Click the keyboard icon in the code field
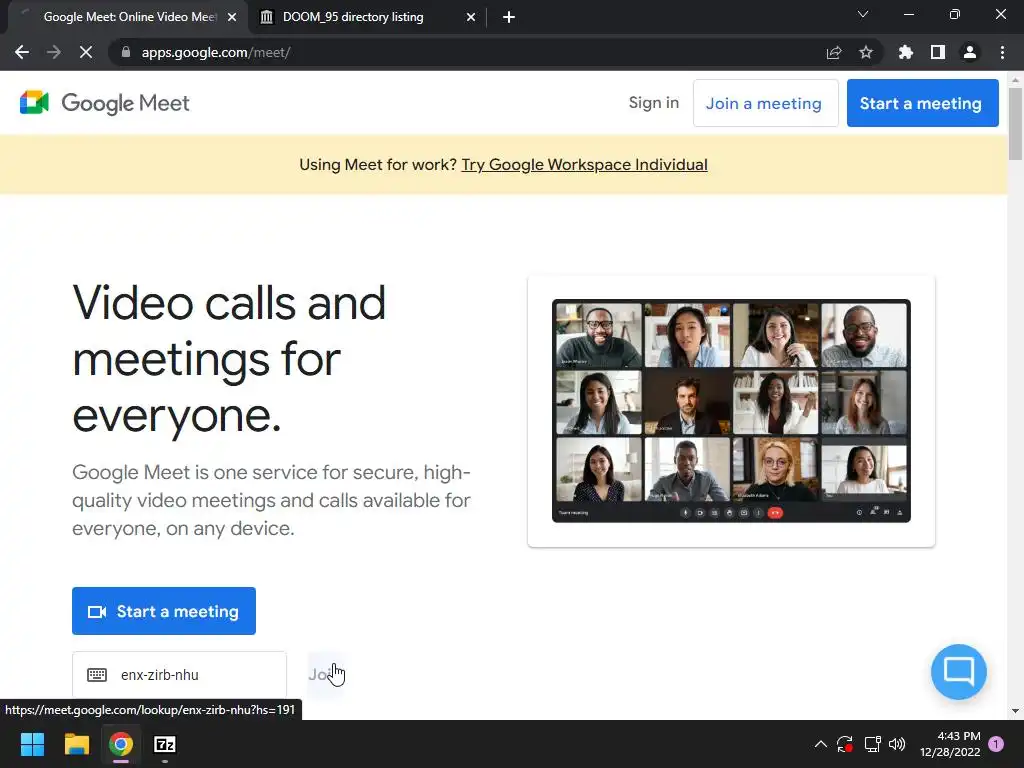This screenshot has height=768, width=1024. (x=97, y=675)
